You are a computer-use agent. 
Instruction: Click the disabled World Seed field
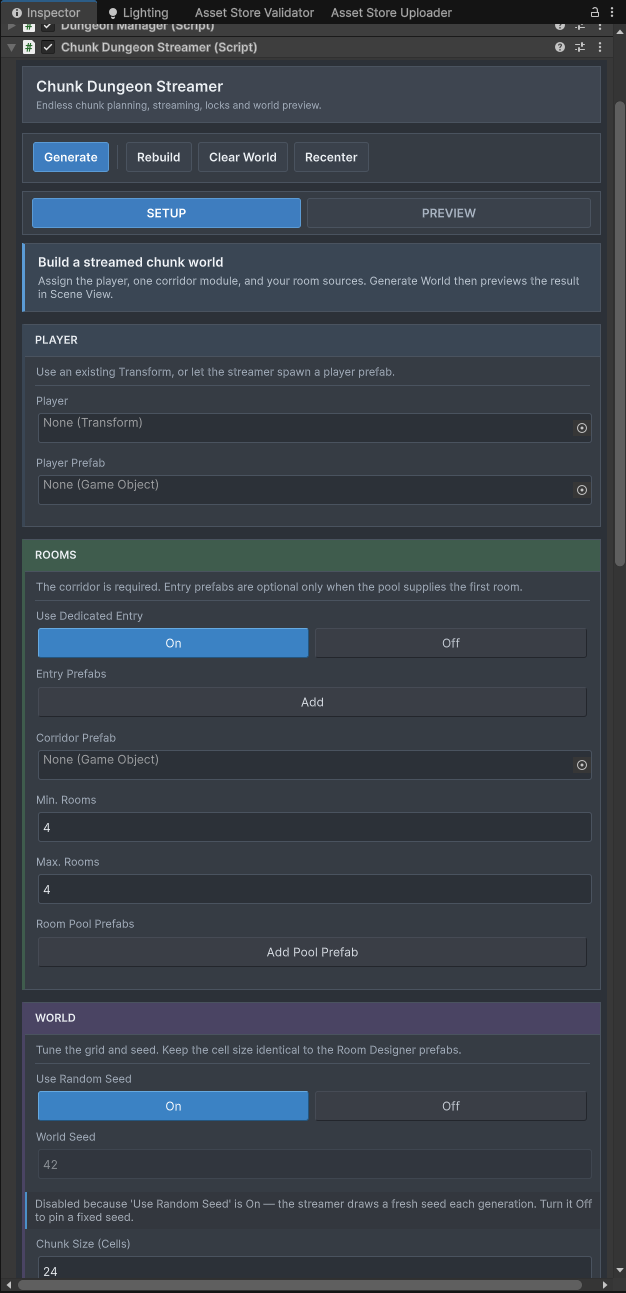pyautogui.click(x=314, y=1164)
